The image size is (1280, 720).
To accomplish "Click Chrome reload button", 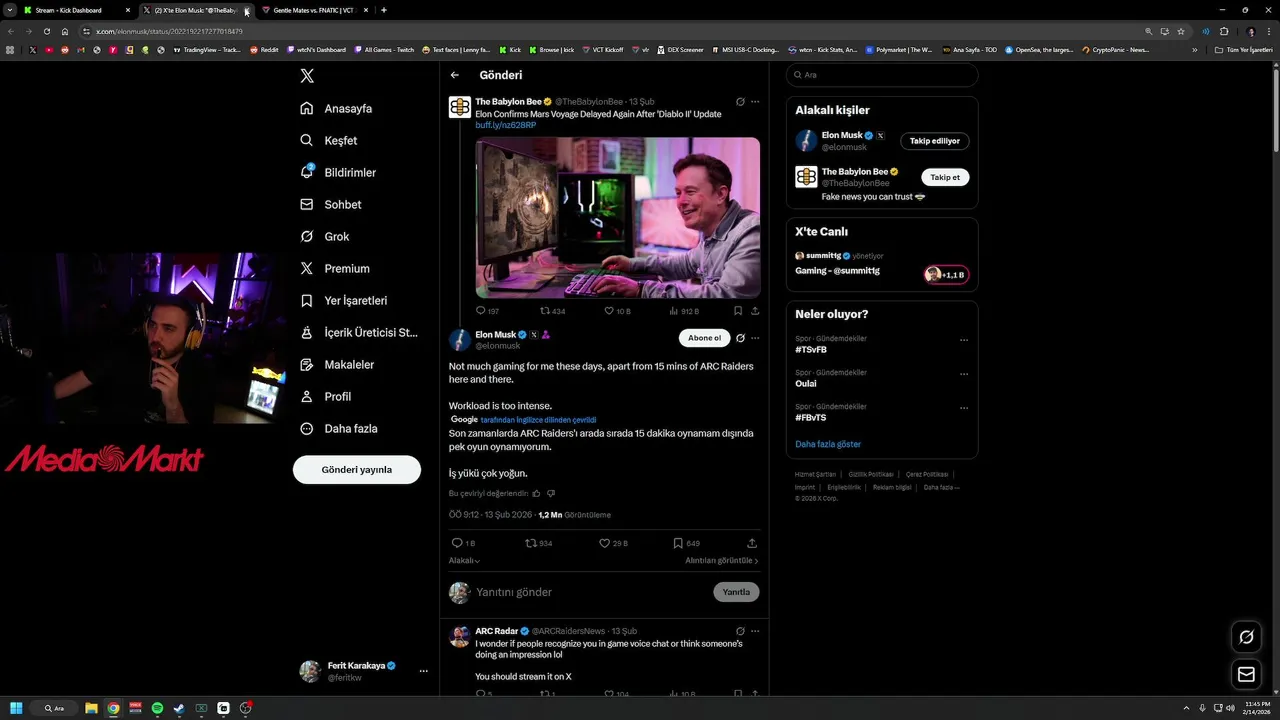I will coord(47,31).
